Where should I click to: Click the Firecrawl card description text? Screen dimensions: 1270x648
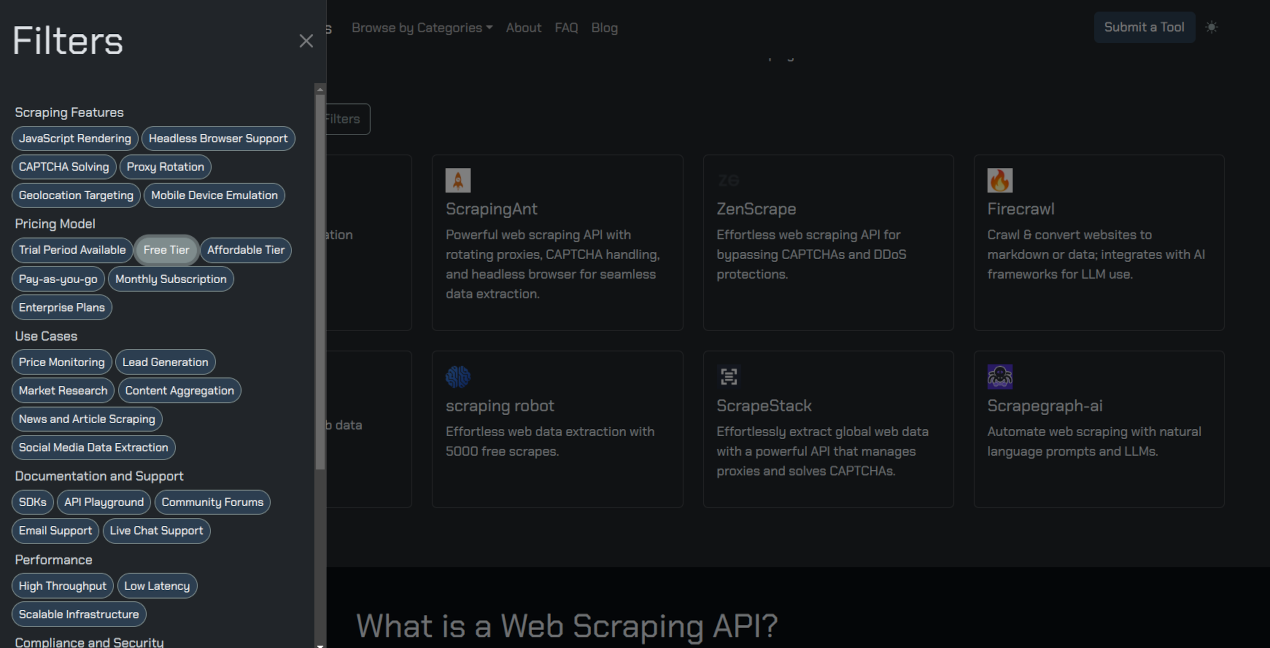click(x=1097, y=254)
